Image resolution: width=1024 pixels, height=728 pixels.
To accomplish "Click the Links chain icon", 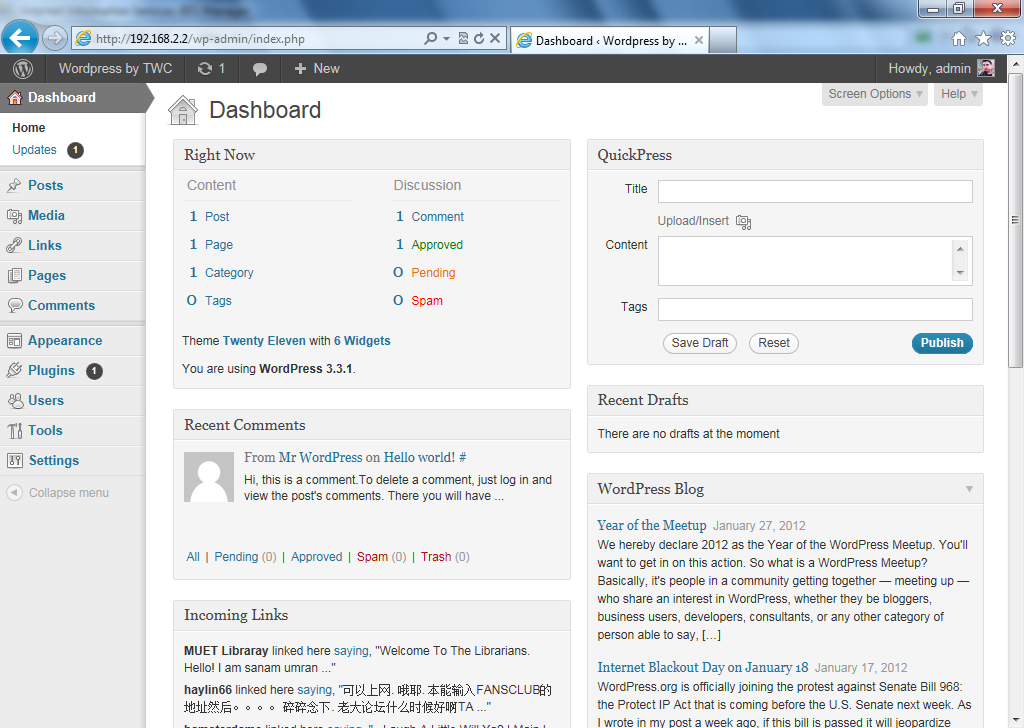I will 14,245.
